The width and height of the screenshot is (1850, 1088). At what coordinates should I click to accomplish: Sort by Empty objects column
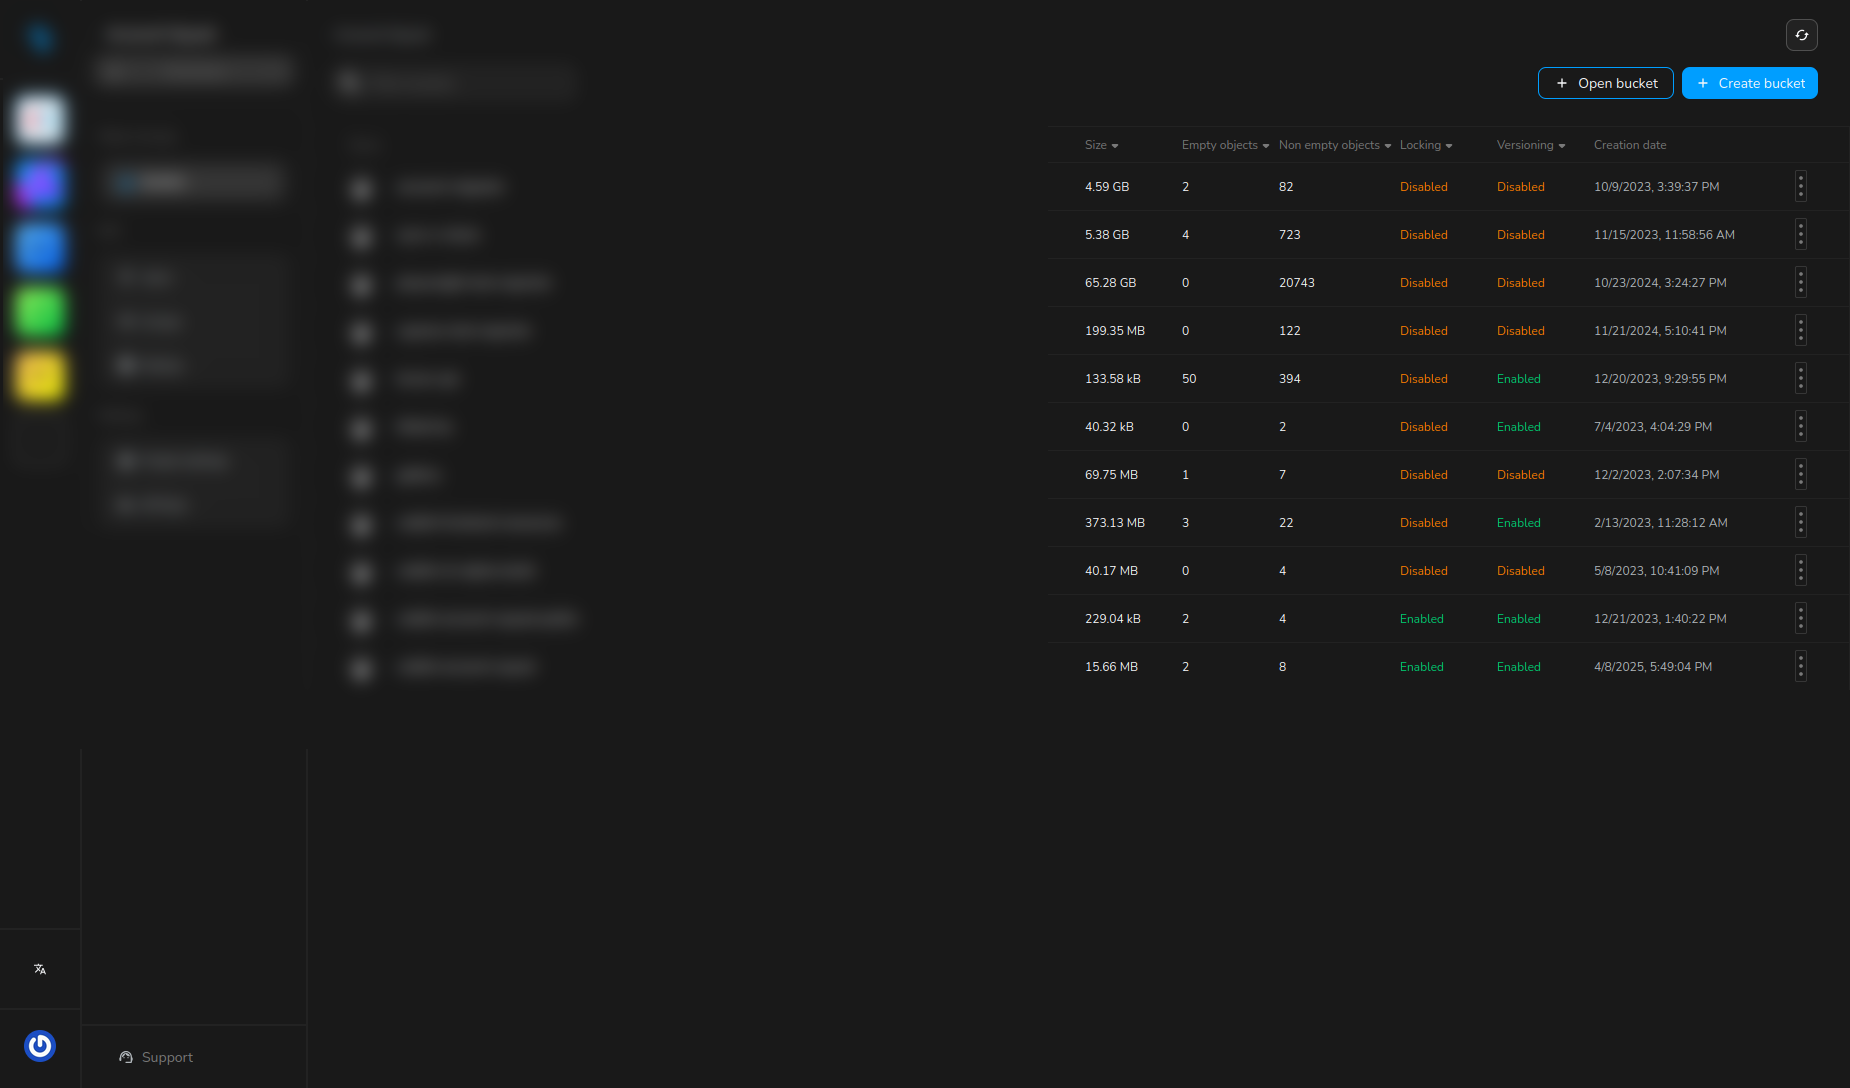pos(1225,145)
